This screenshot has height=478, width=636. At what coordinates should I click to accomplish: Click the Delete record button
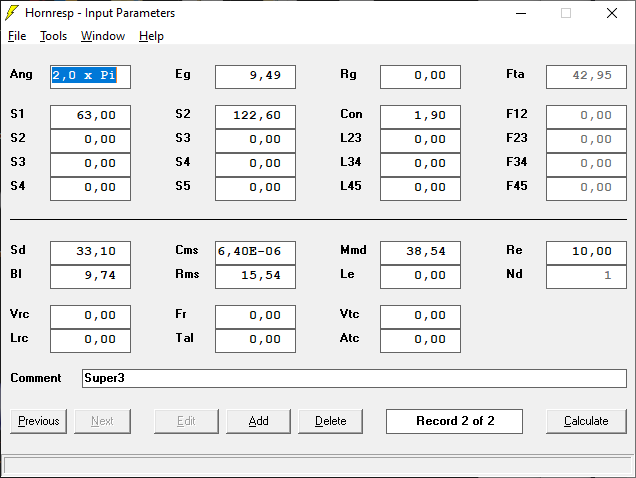click(331, 421)
